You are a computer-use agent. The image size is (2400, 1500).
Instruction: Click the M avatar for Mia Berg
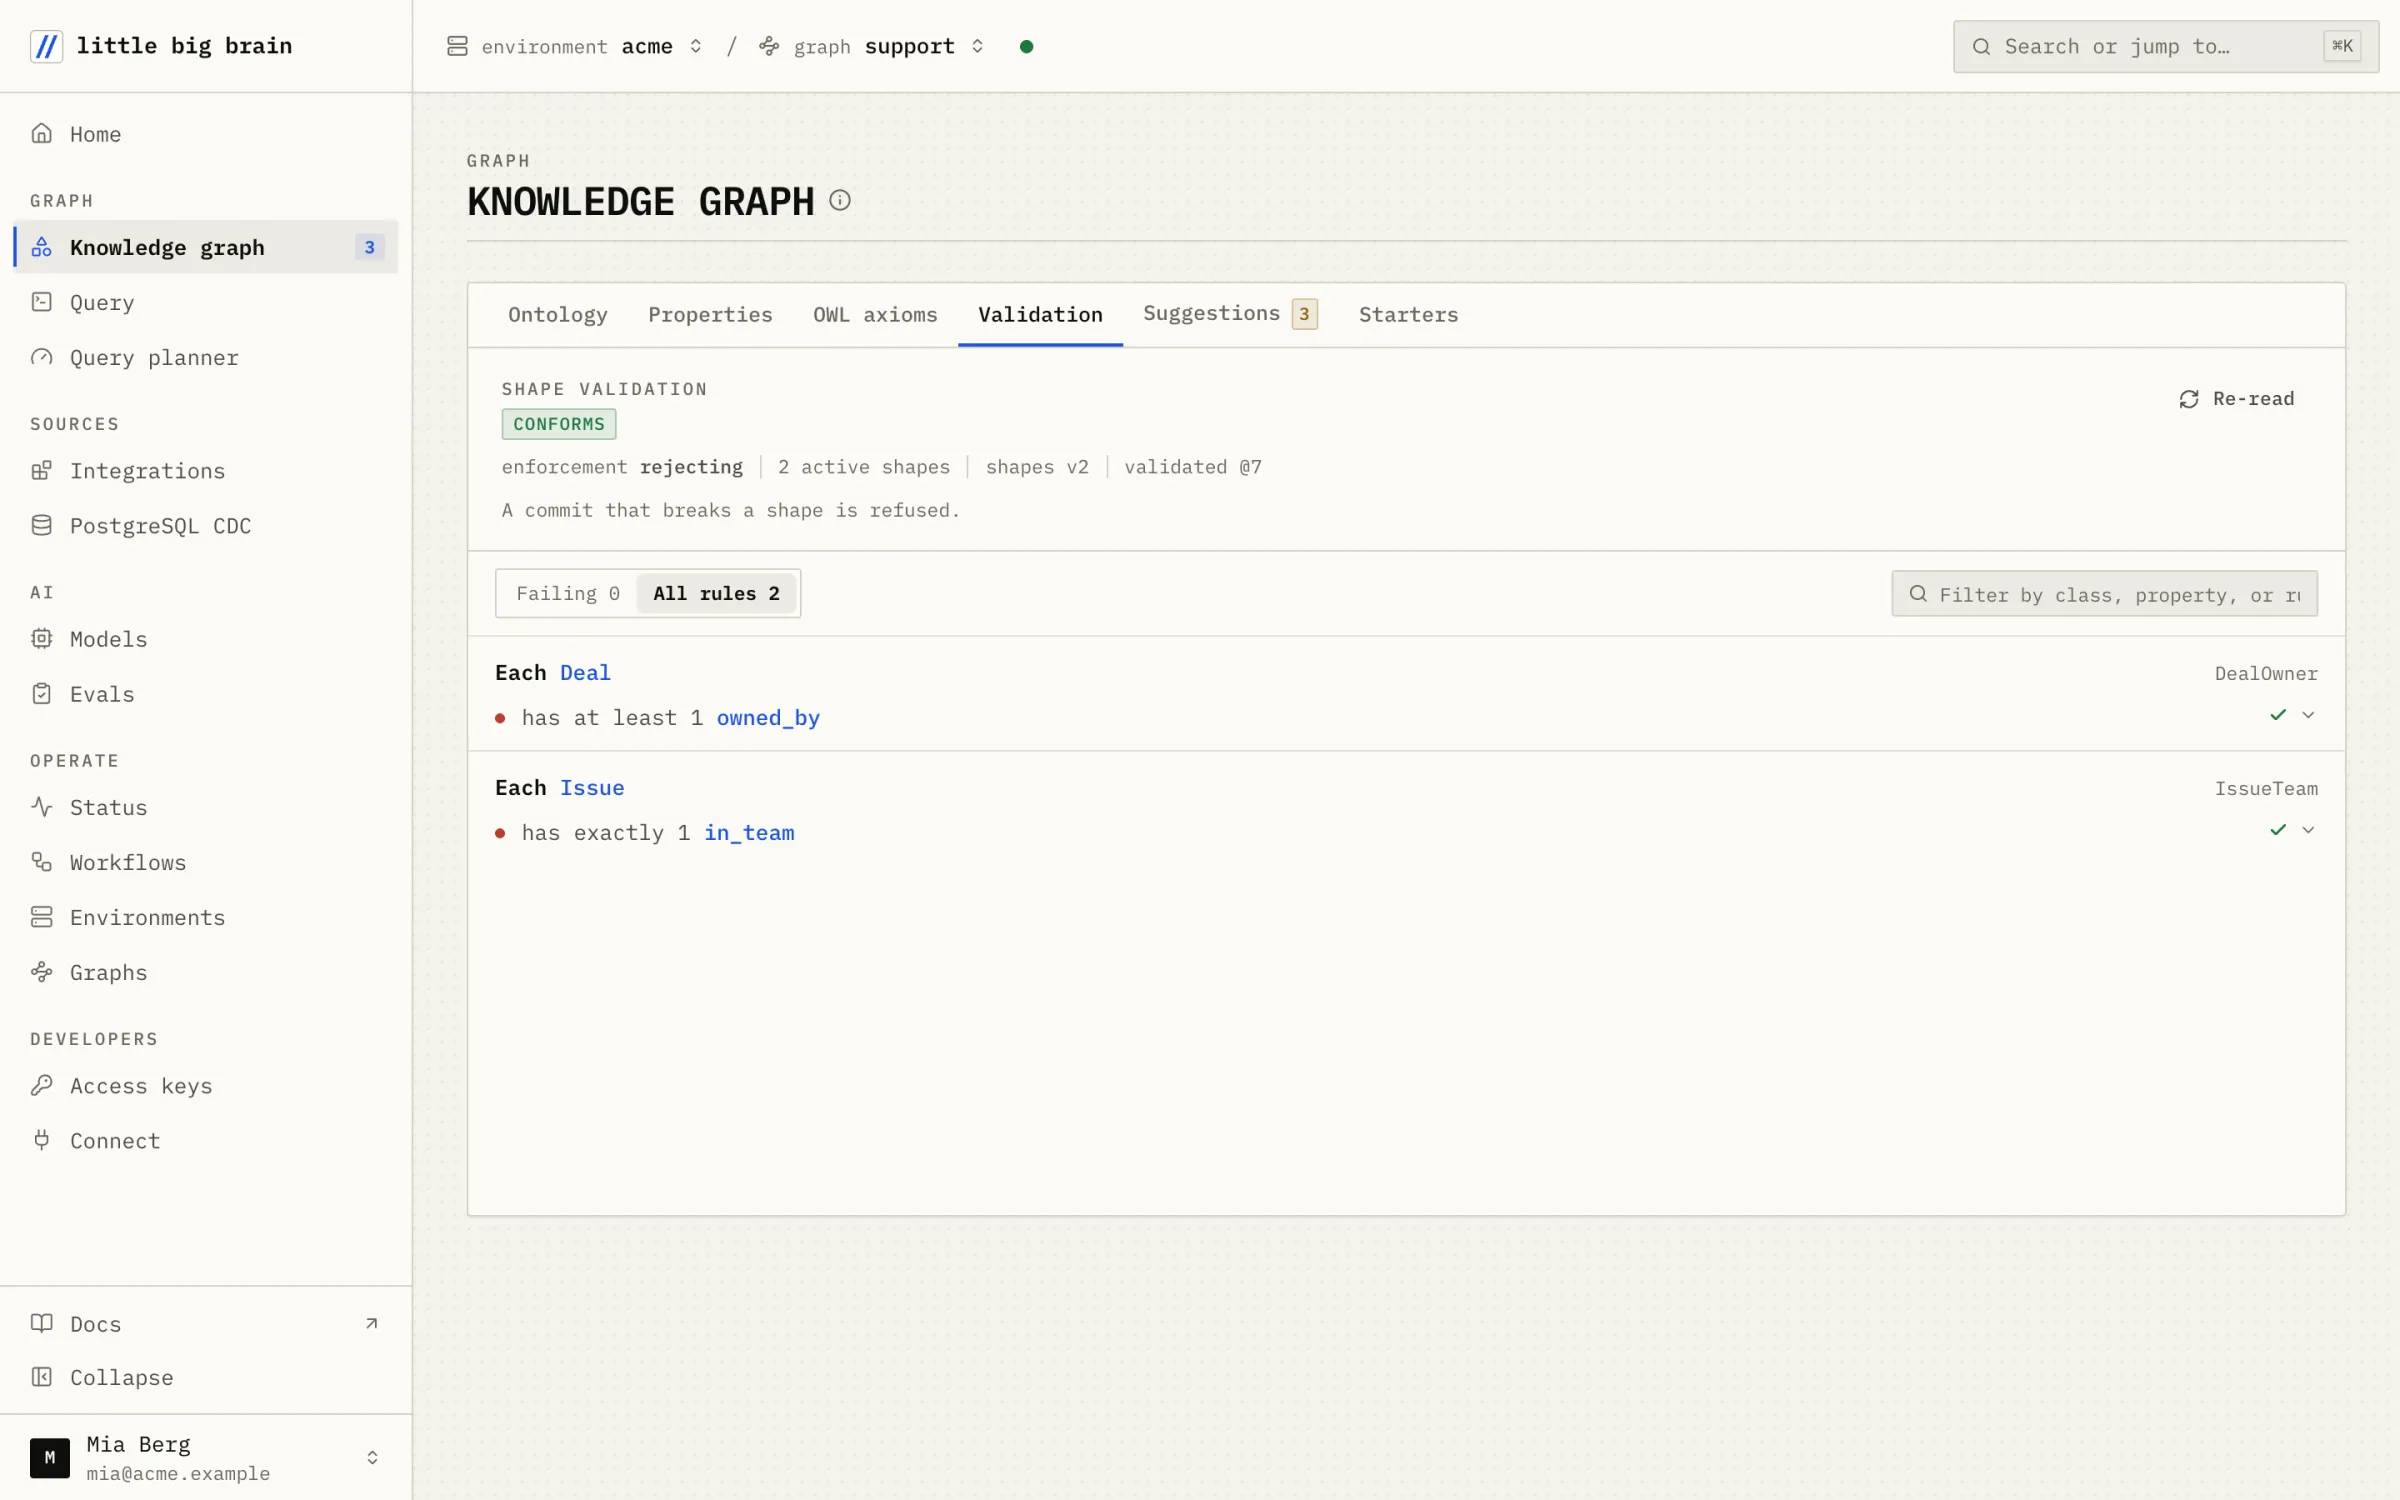[x=50, y=1457]
